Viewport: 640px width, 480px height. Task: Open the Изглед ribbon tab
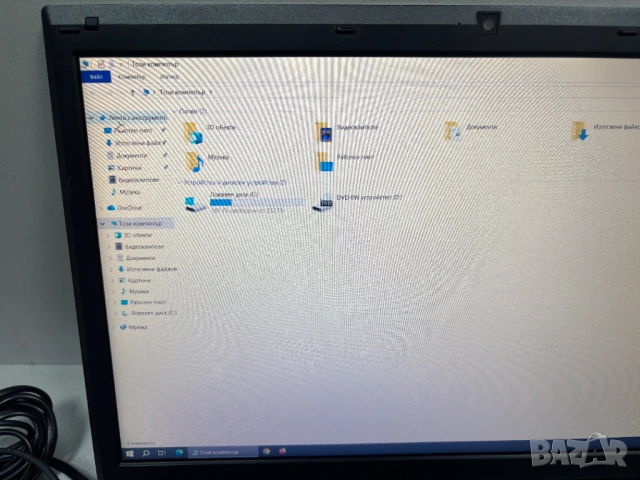[x=169, y=76]
